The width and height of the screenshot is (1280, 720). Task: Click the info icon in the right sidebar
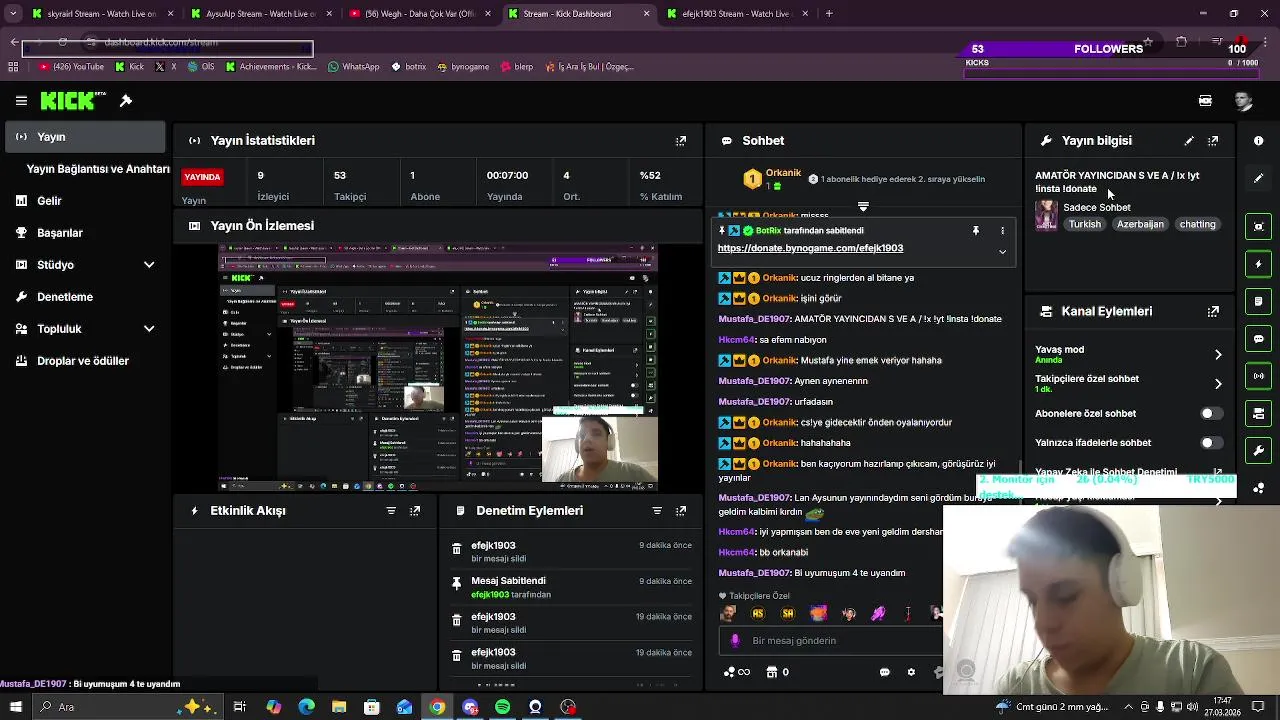tap(1258, 141)
